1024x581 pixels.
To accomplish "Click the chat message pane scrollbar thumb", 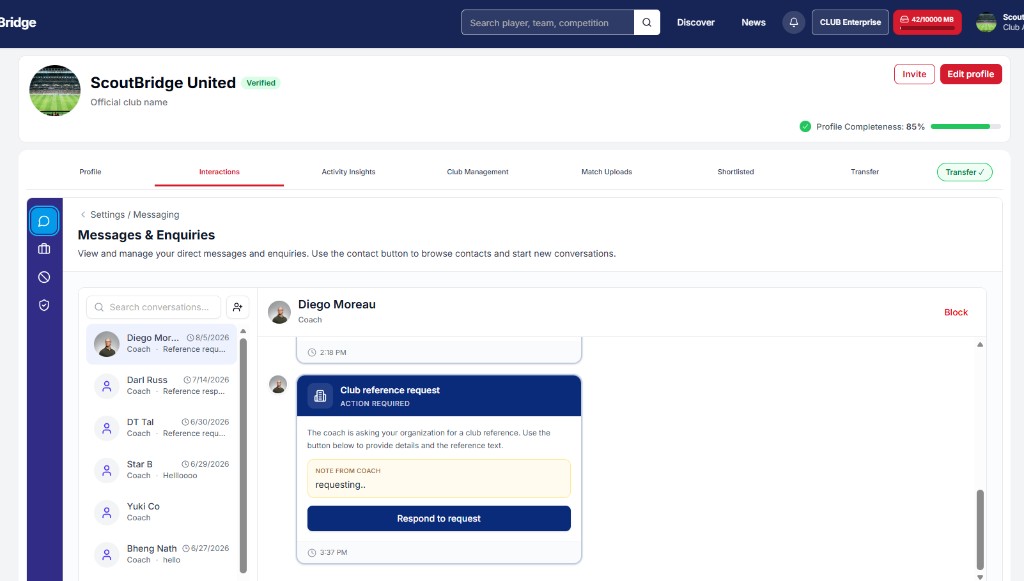I will click(x=980, y=529).
